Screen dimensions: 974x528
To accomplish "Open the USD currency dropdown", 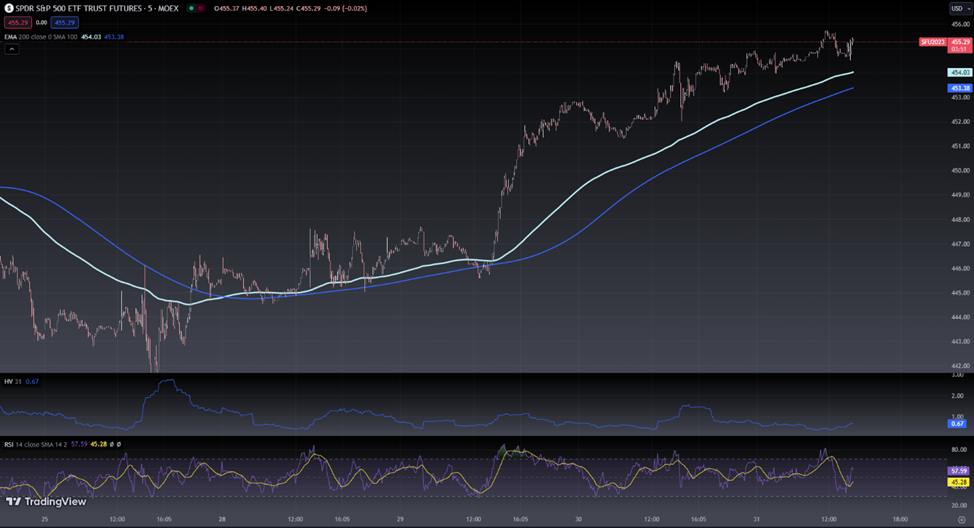I will point(960,9).
